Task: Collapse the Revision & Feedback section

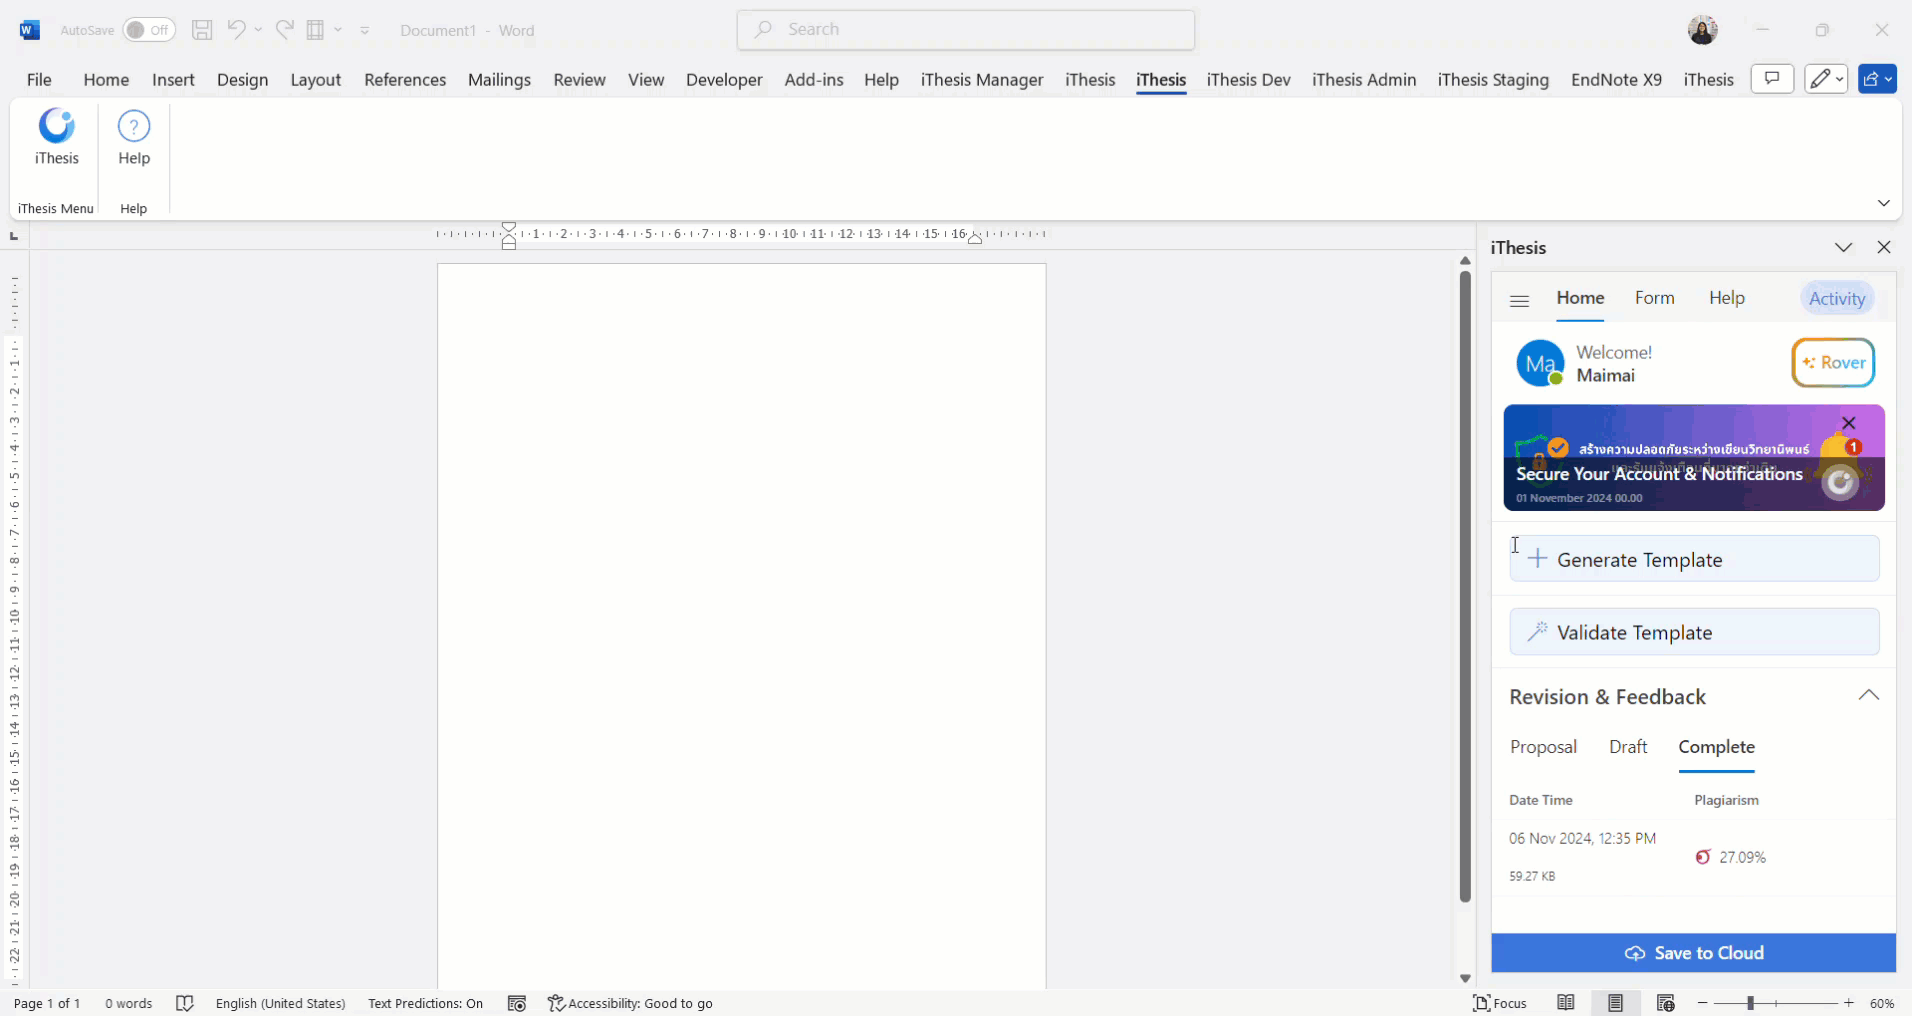Action: [x=1869, y=696]
